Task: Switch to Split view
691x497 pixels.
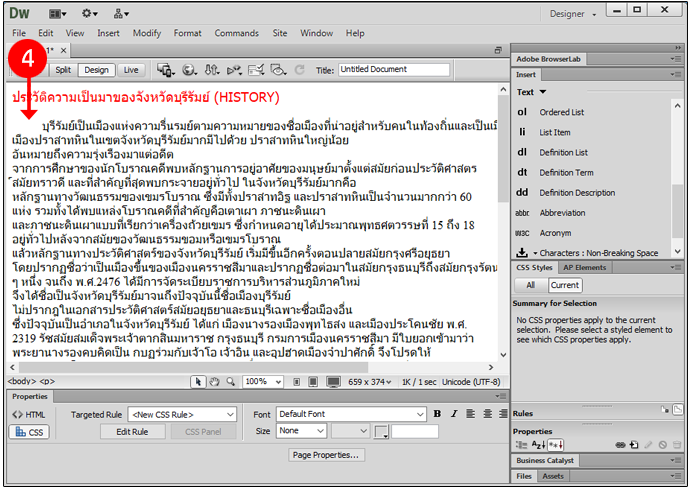Action: pos(63,70)
